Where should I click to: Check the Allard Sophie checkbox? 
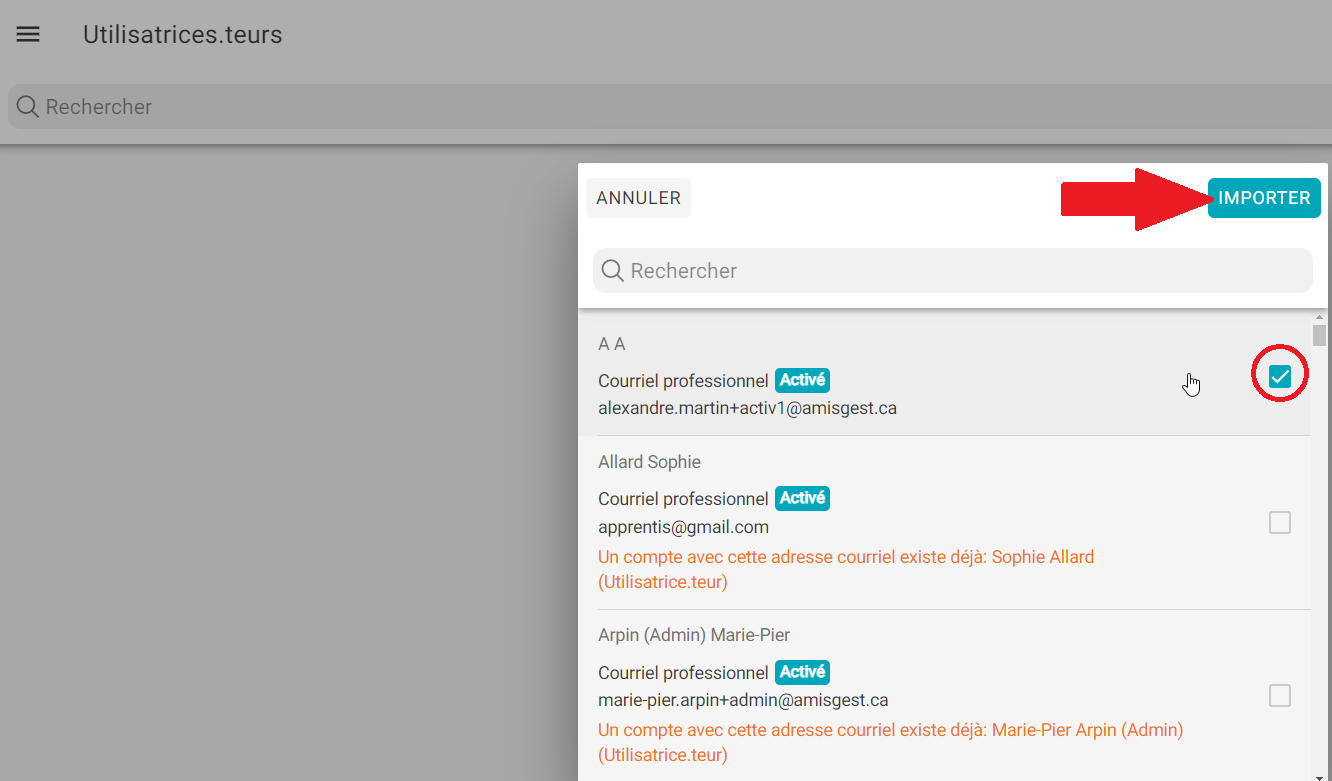[1279, 522]
